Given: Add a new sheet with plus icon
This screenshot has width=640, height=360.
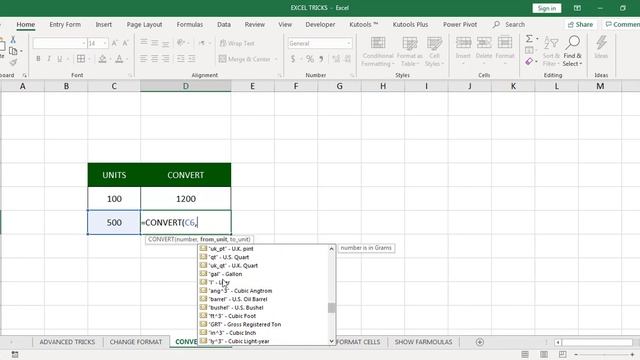Looking at the screenshot, I should point(480,342).
